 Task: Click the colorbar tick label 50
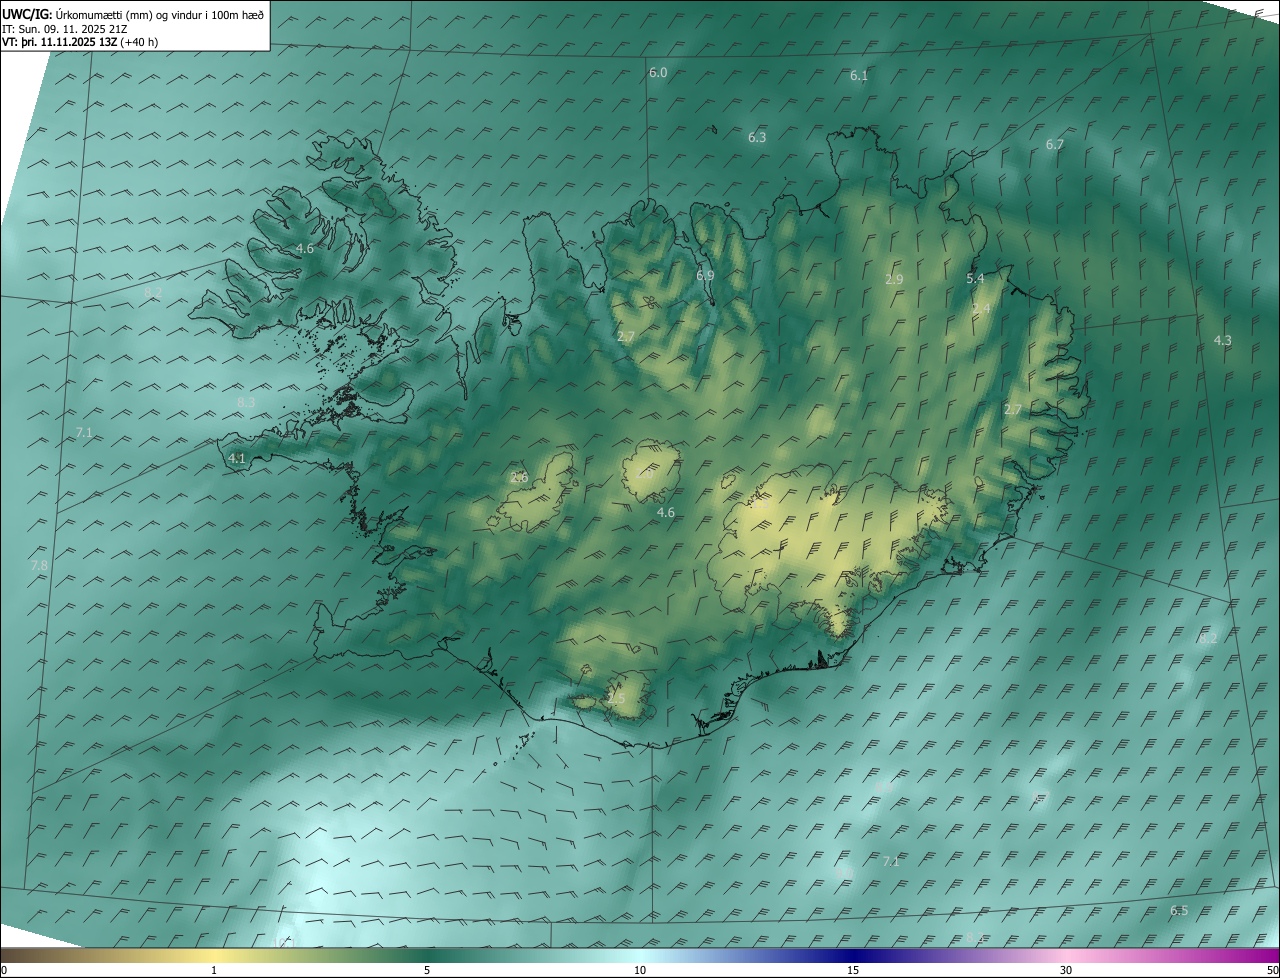1272,971
